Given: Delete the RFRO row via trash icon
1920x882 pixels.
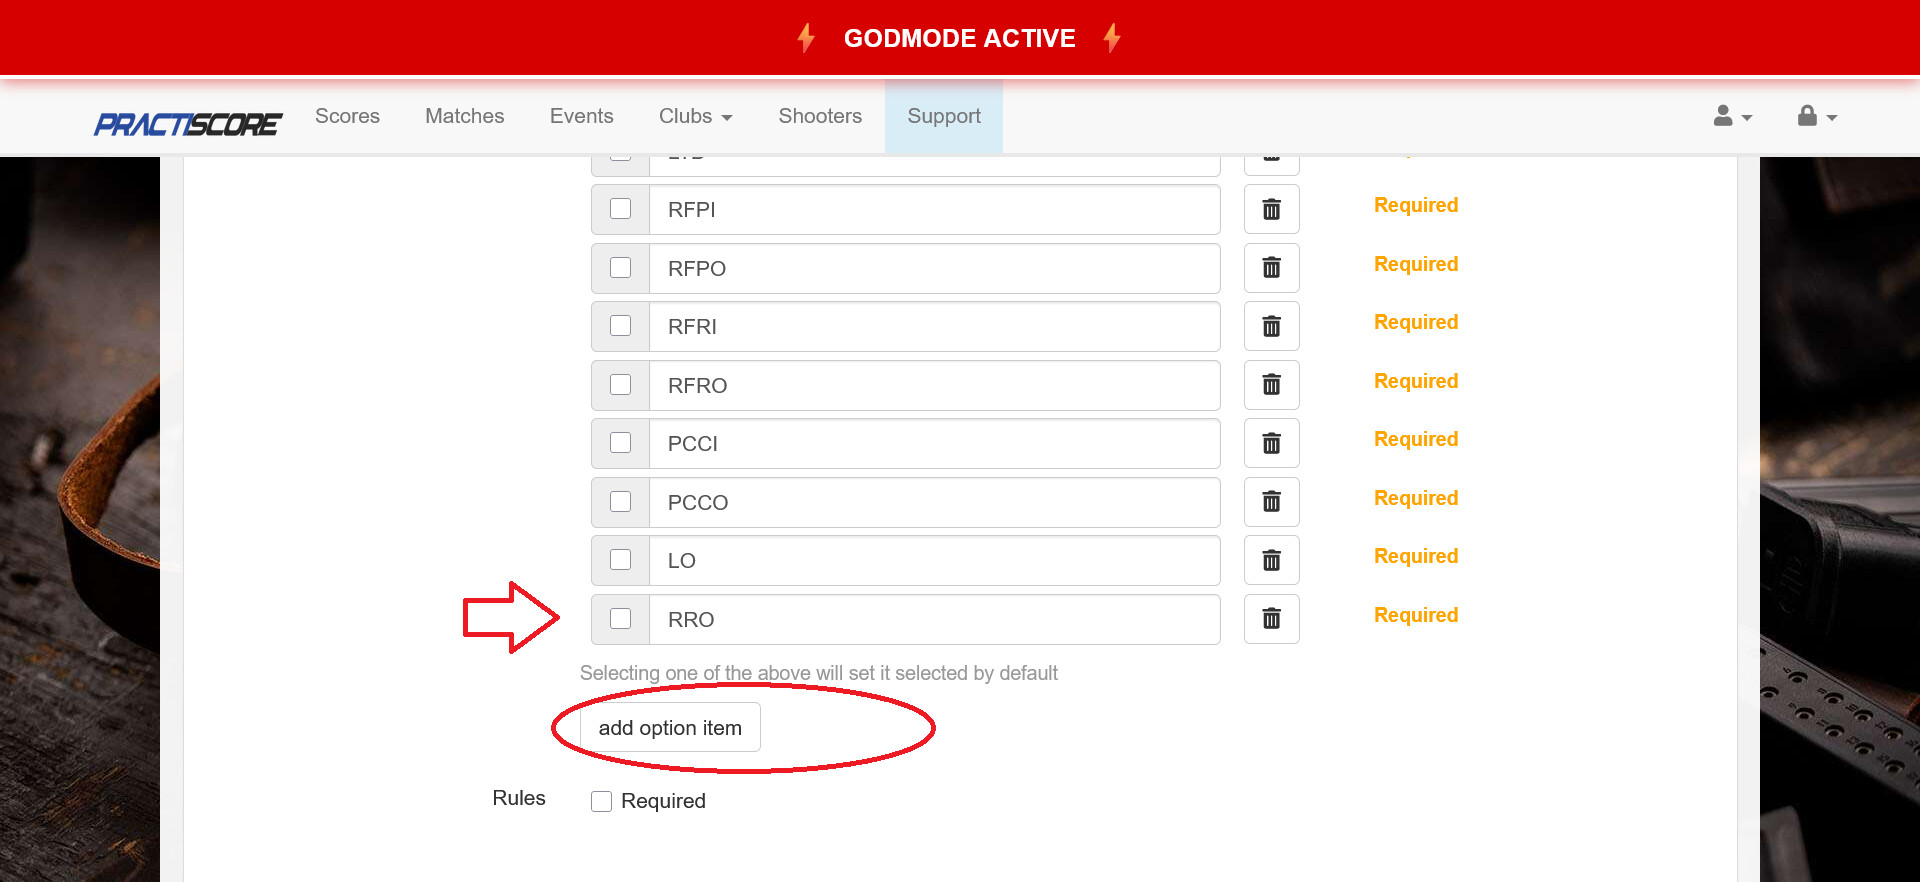Looking at the screenshot, I should point(1271,385).
